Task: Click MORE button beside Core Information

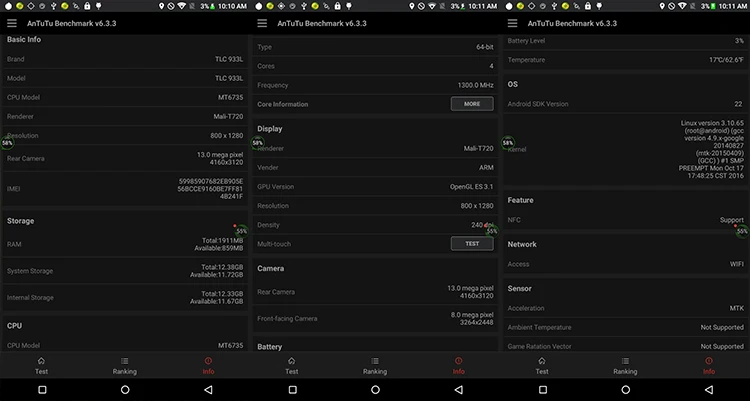Action: click(472, 104)
